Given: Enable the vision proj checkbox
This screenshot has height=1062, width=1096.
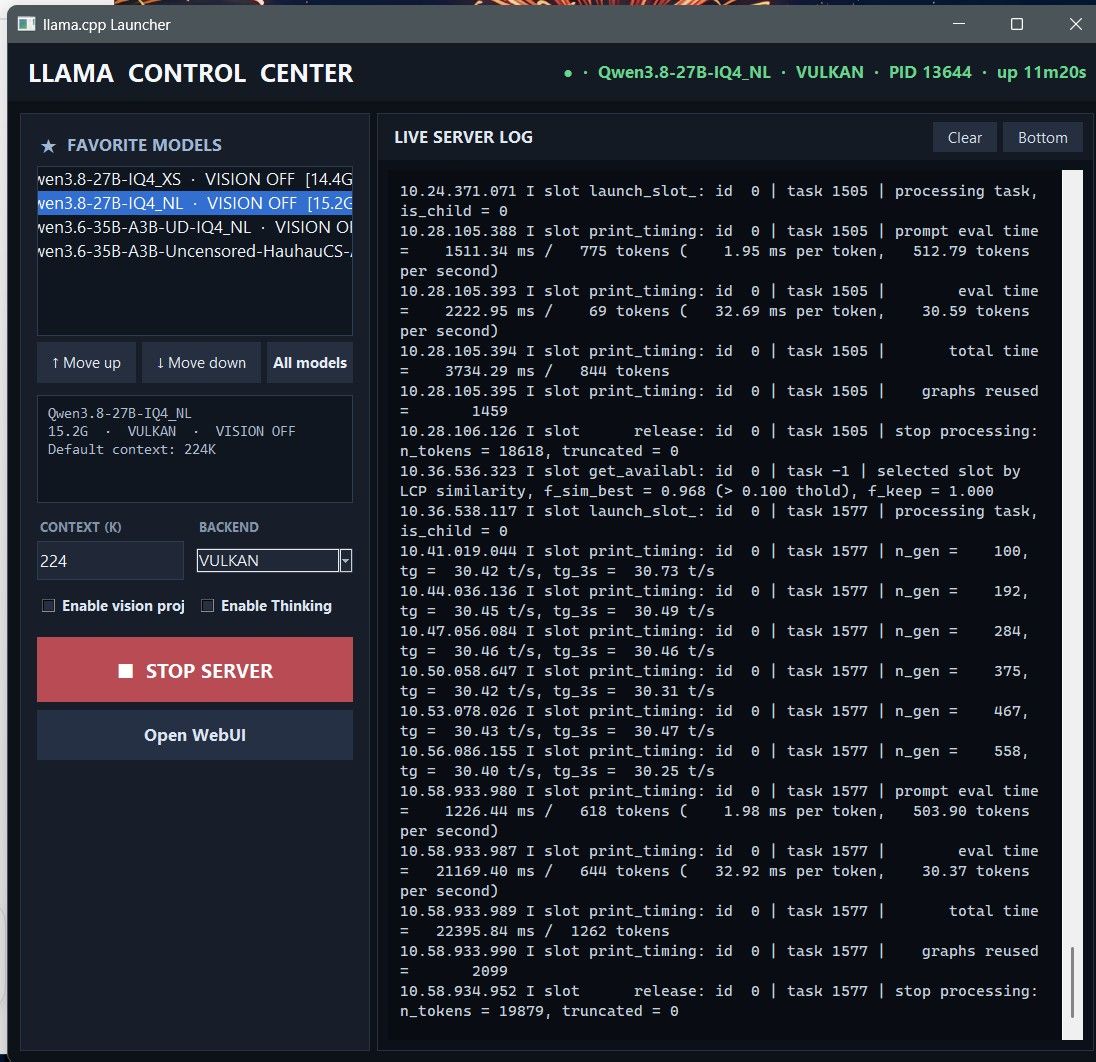Looking at the screenshot, I should point(48,605).
